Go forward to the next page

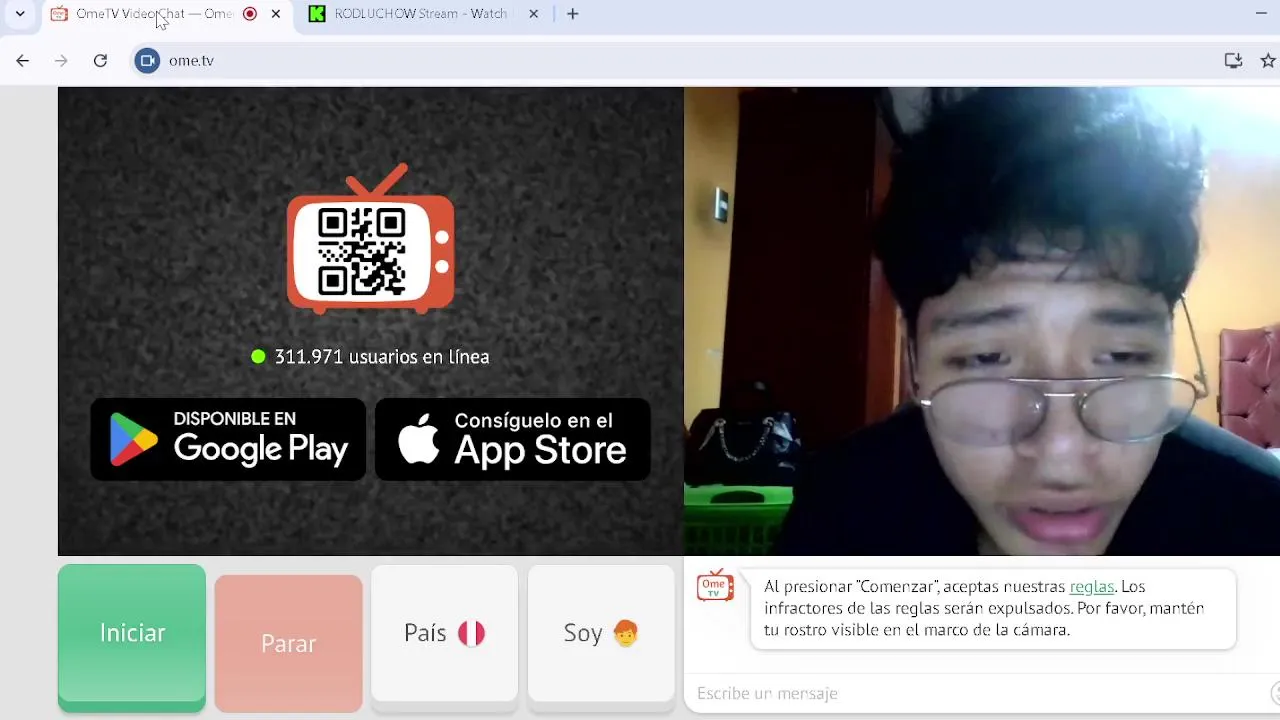click(61, 61)
